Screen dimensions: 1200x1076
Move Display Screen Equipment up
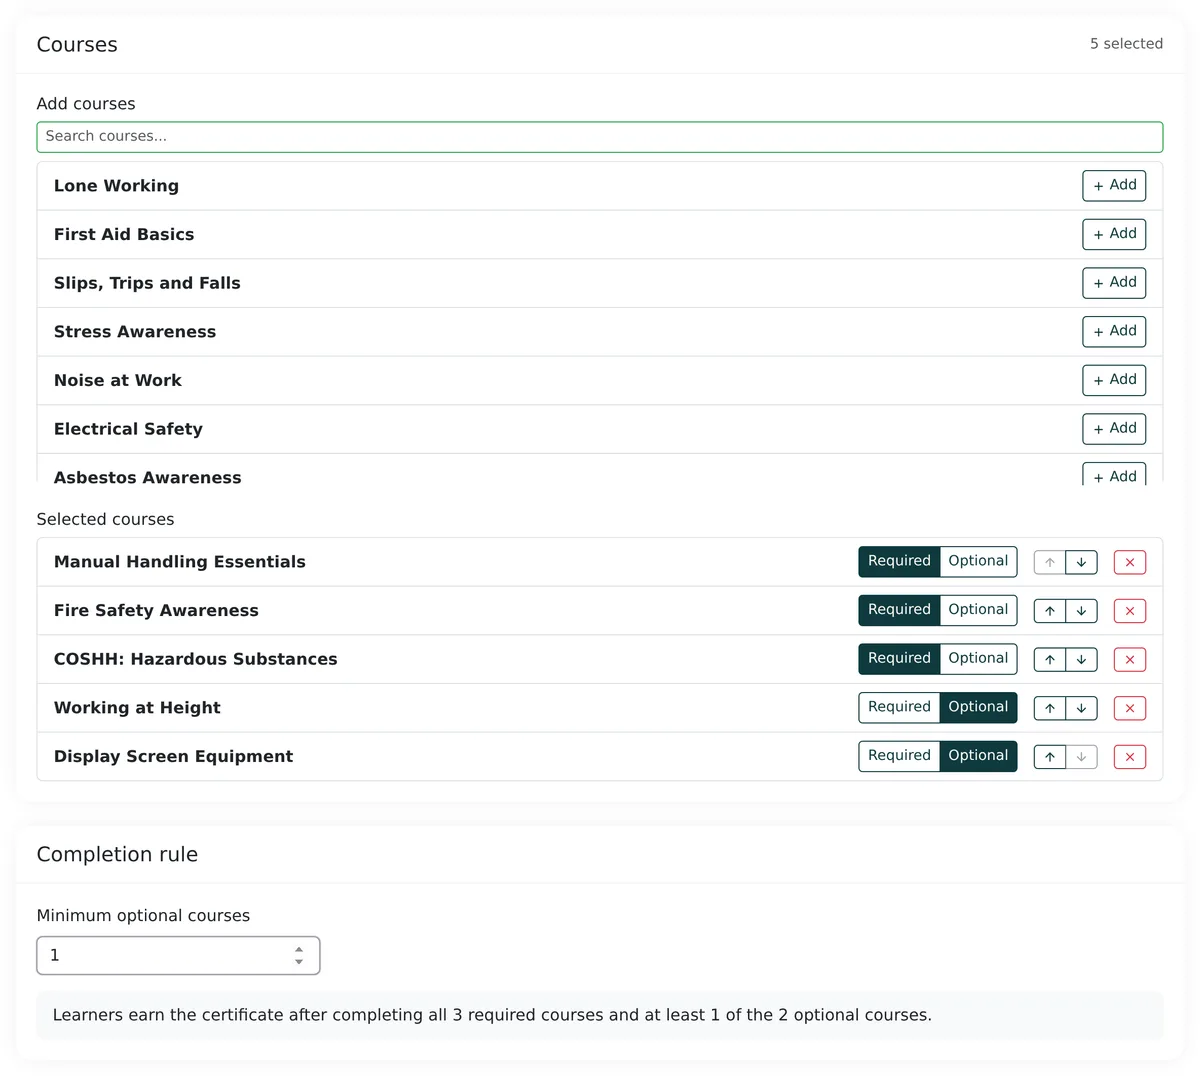click(1049, 757)
